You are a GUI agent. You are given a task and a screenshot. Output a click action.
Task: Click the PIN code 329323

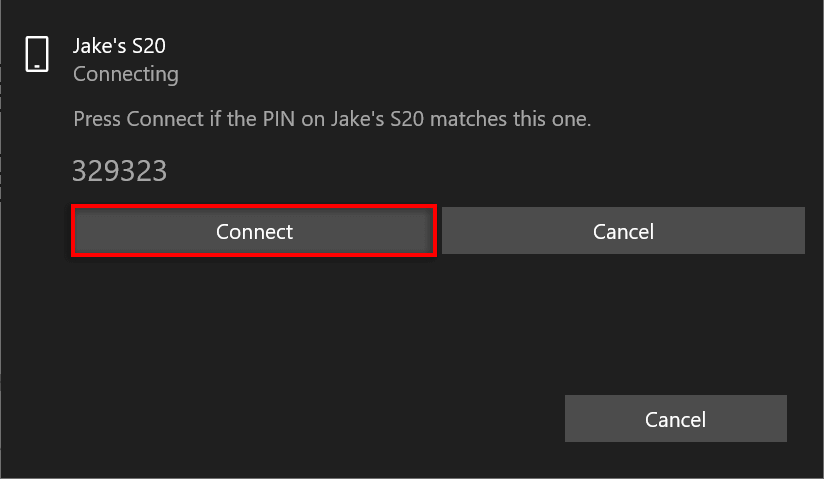coord(119,171)
